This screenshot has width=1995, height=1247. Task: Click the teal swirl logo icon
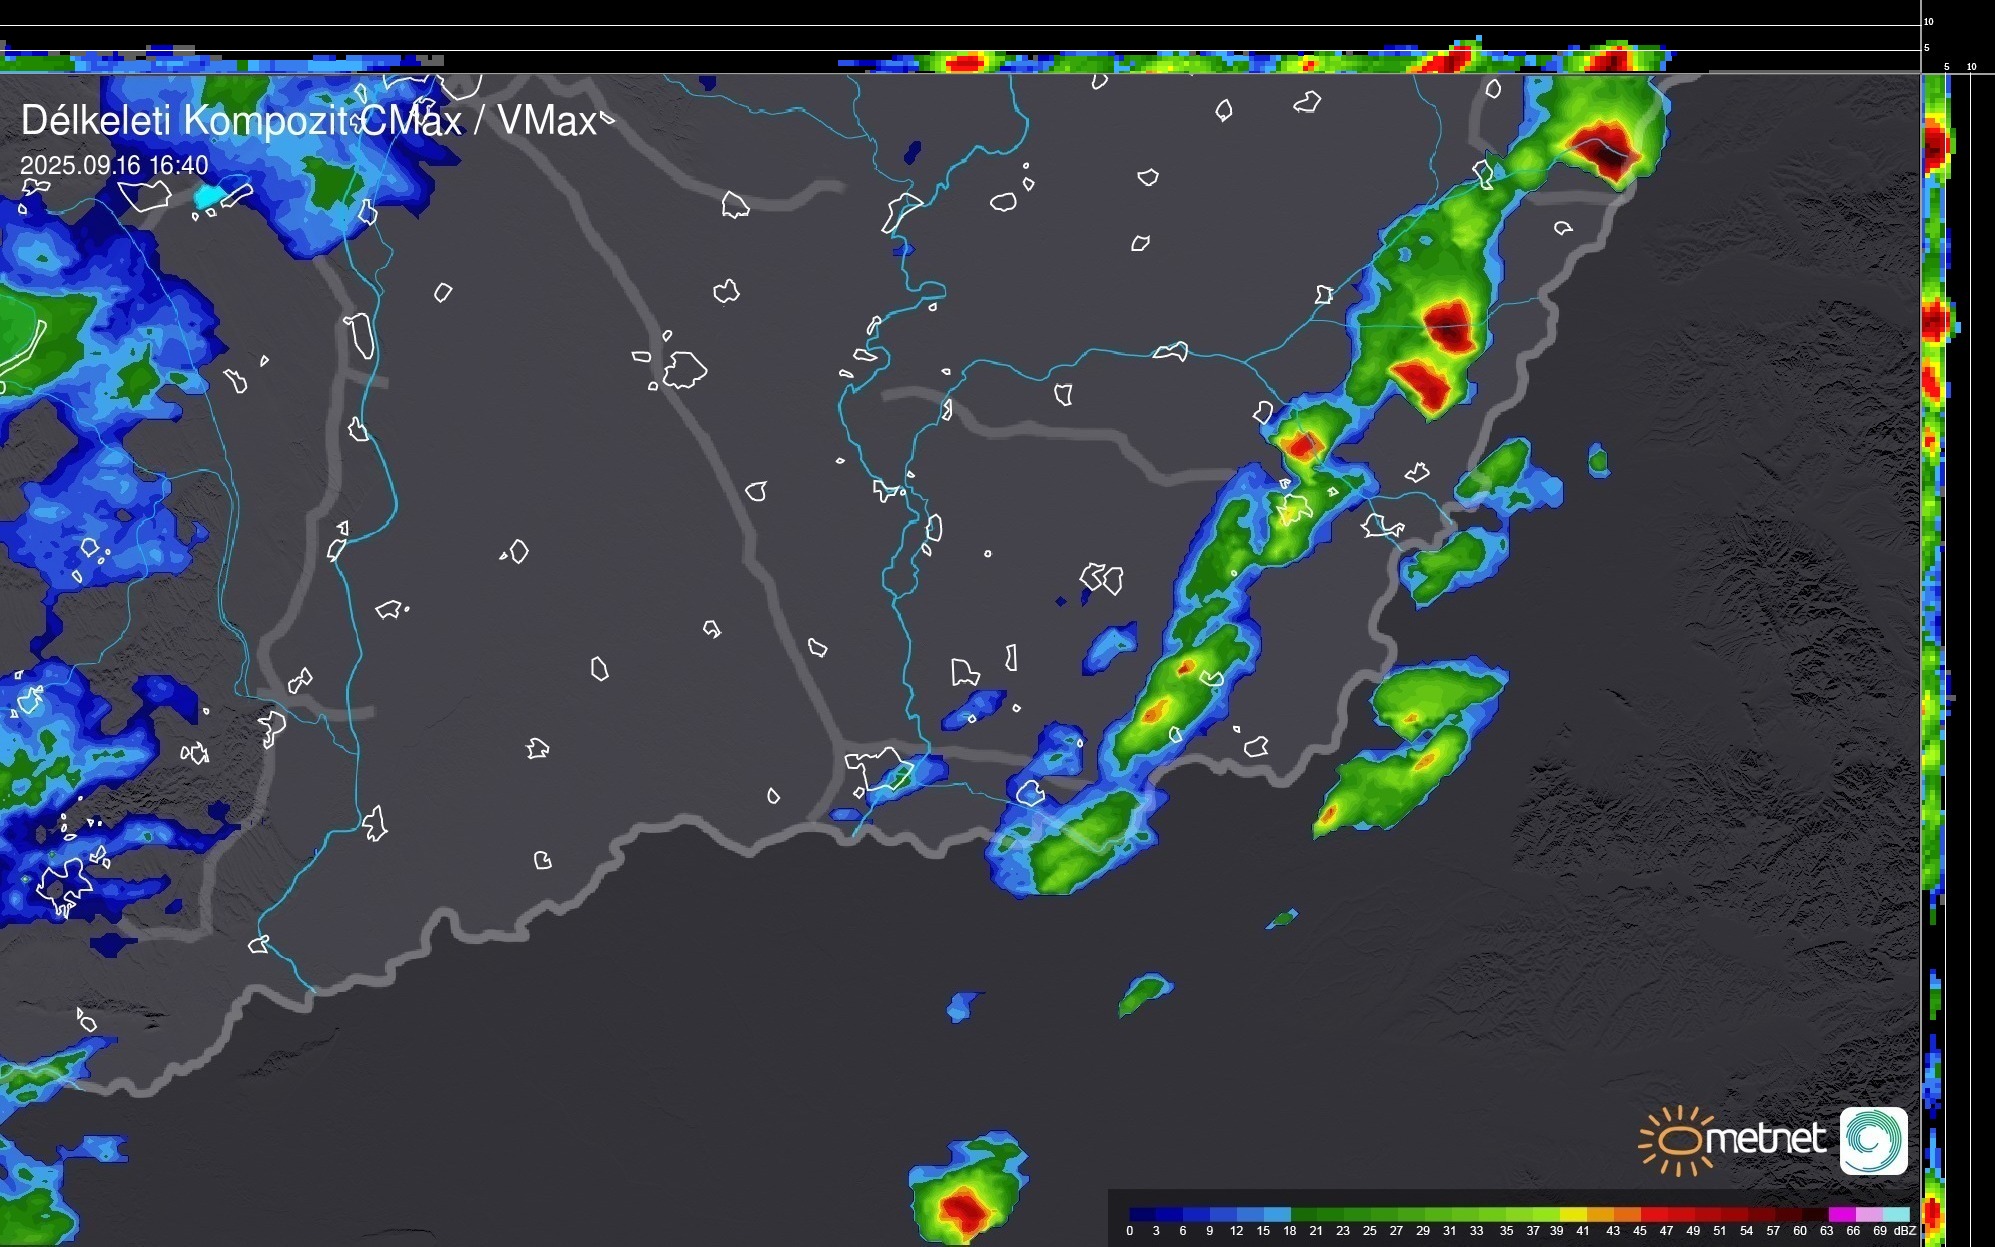pos(1873,1140)
